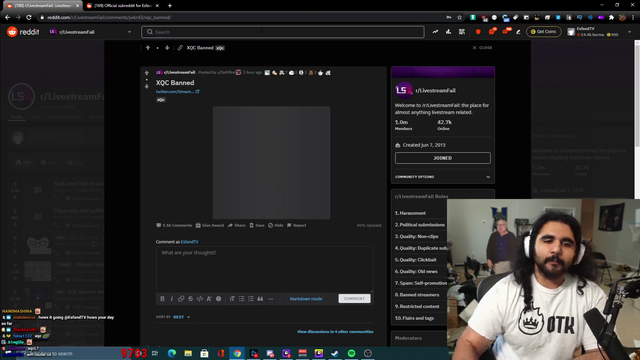Image resolution: width=640 pixels, height=360 pixels.
Task: Toggle numbered list in the comment editor
Action: tap(251, 299)
